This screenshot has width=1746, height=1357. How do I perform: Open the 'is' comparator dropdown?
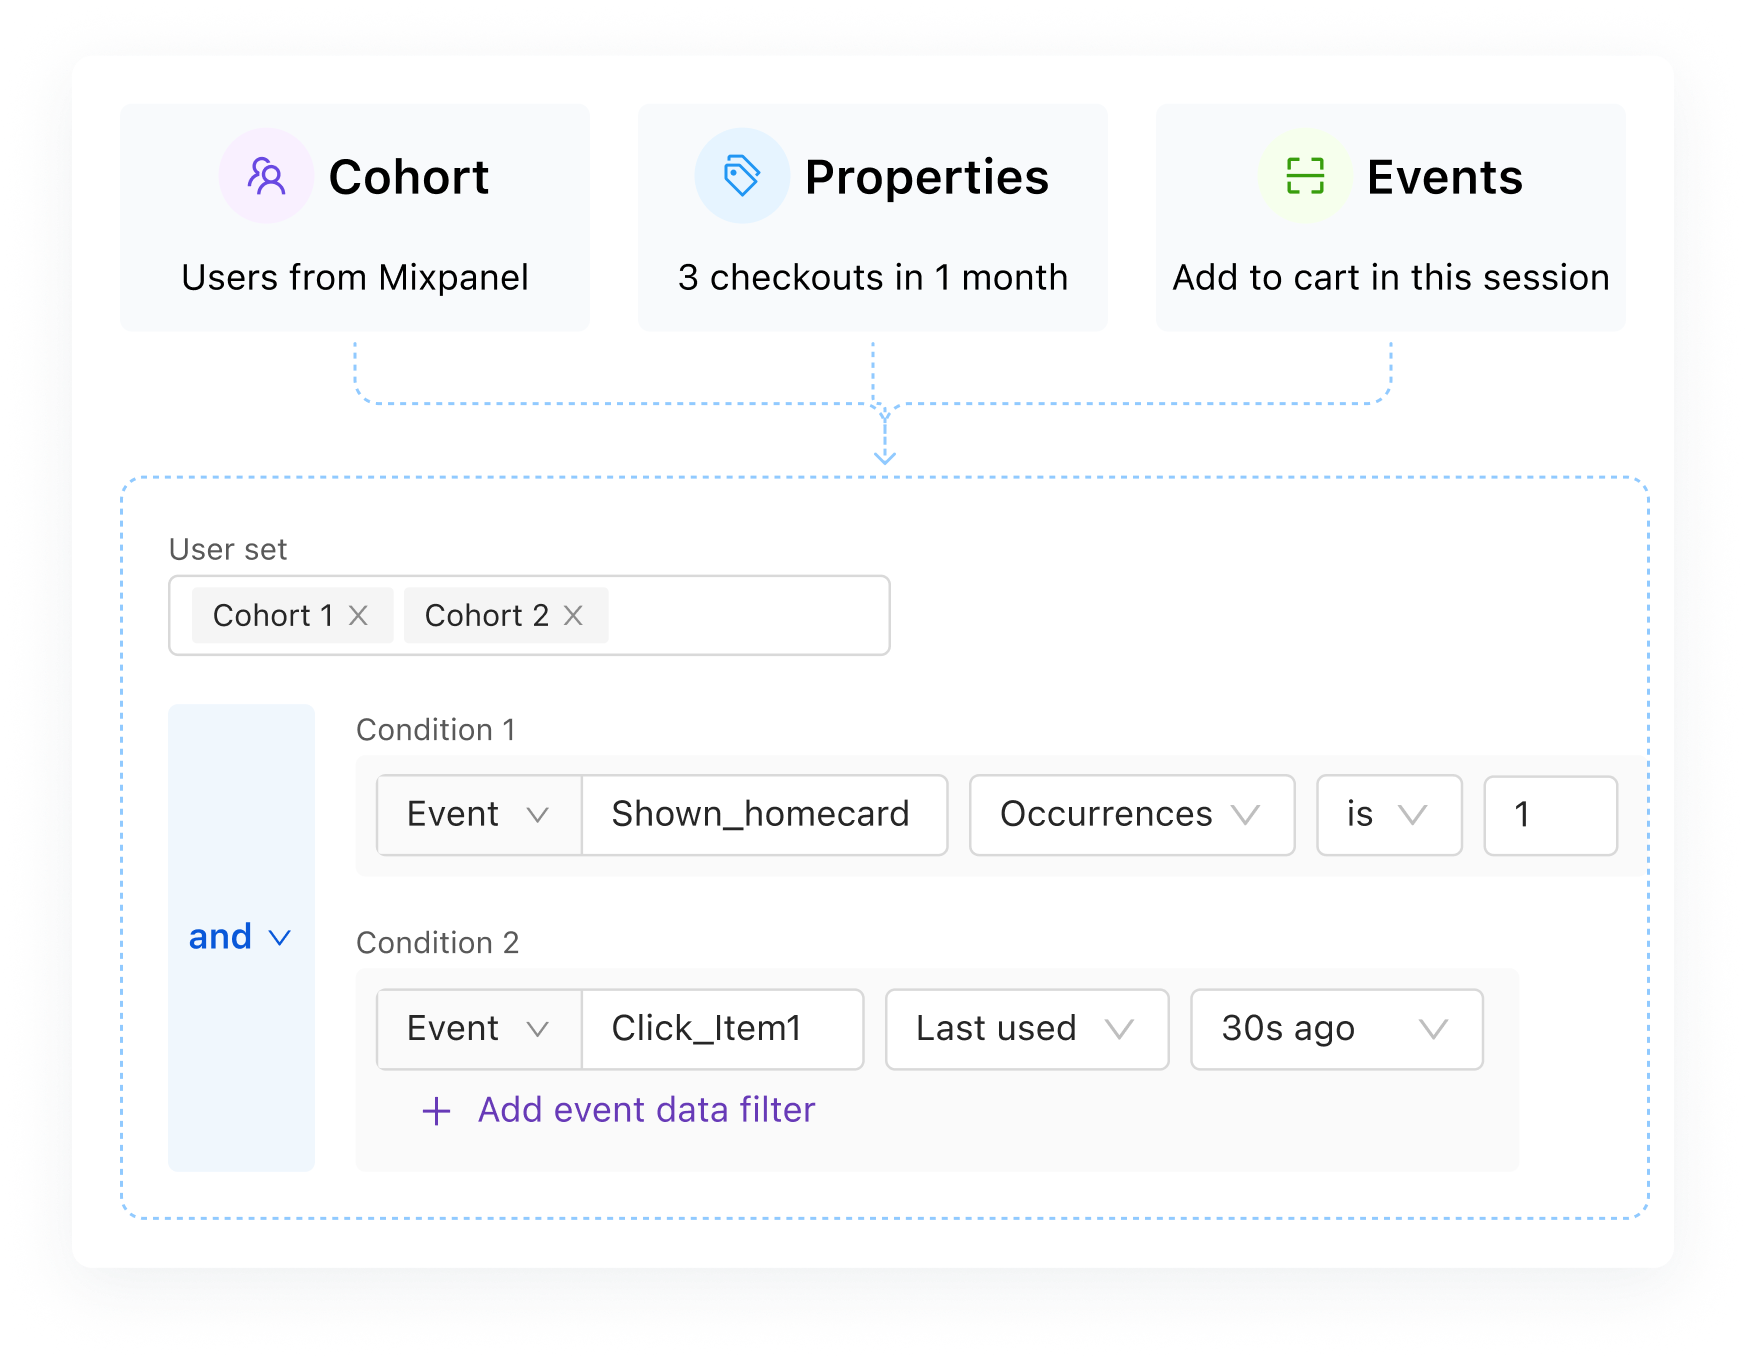pyautogui.click(x=1388, y=814)
